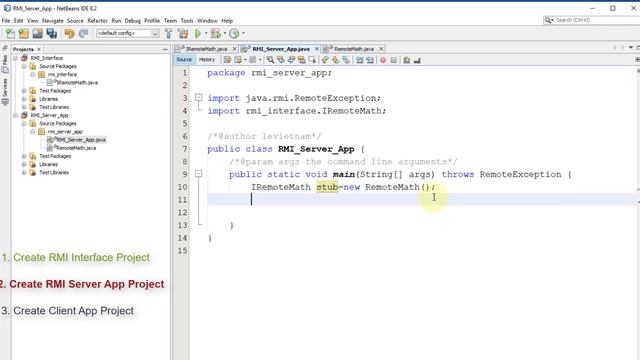Toggle bookmark on the current line
The image size is (640, 360).
(x=346, y=60)
